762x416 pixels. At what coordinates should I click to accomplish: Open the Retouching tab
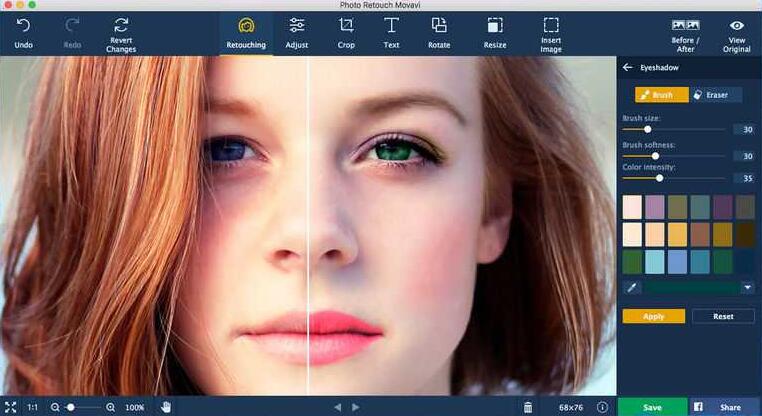pos(246,34)
